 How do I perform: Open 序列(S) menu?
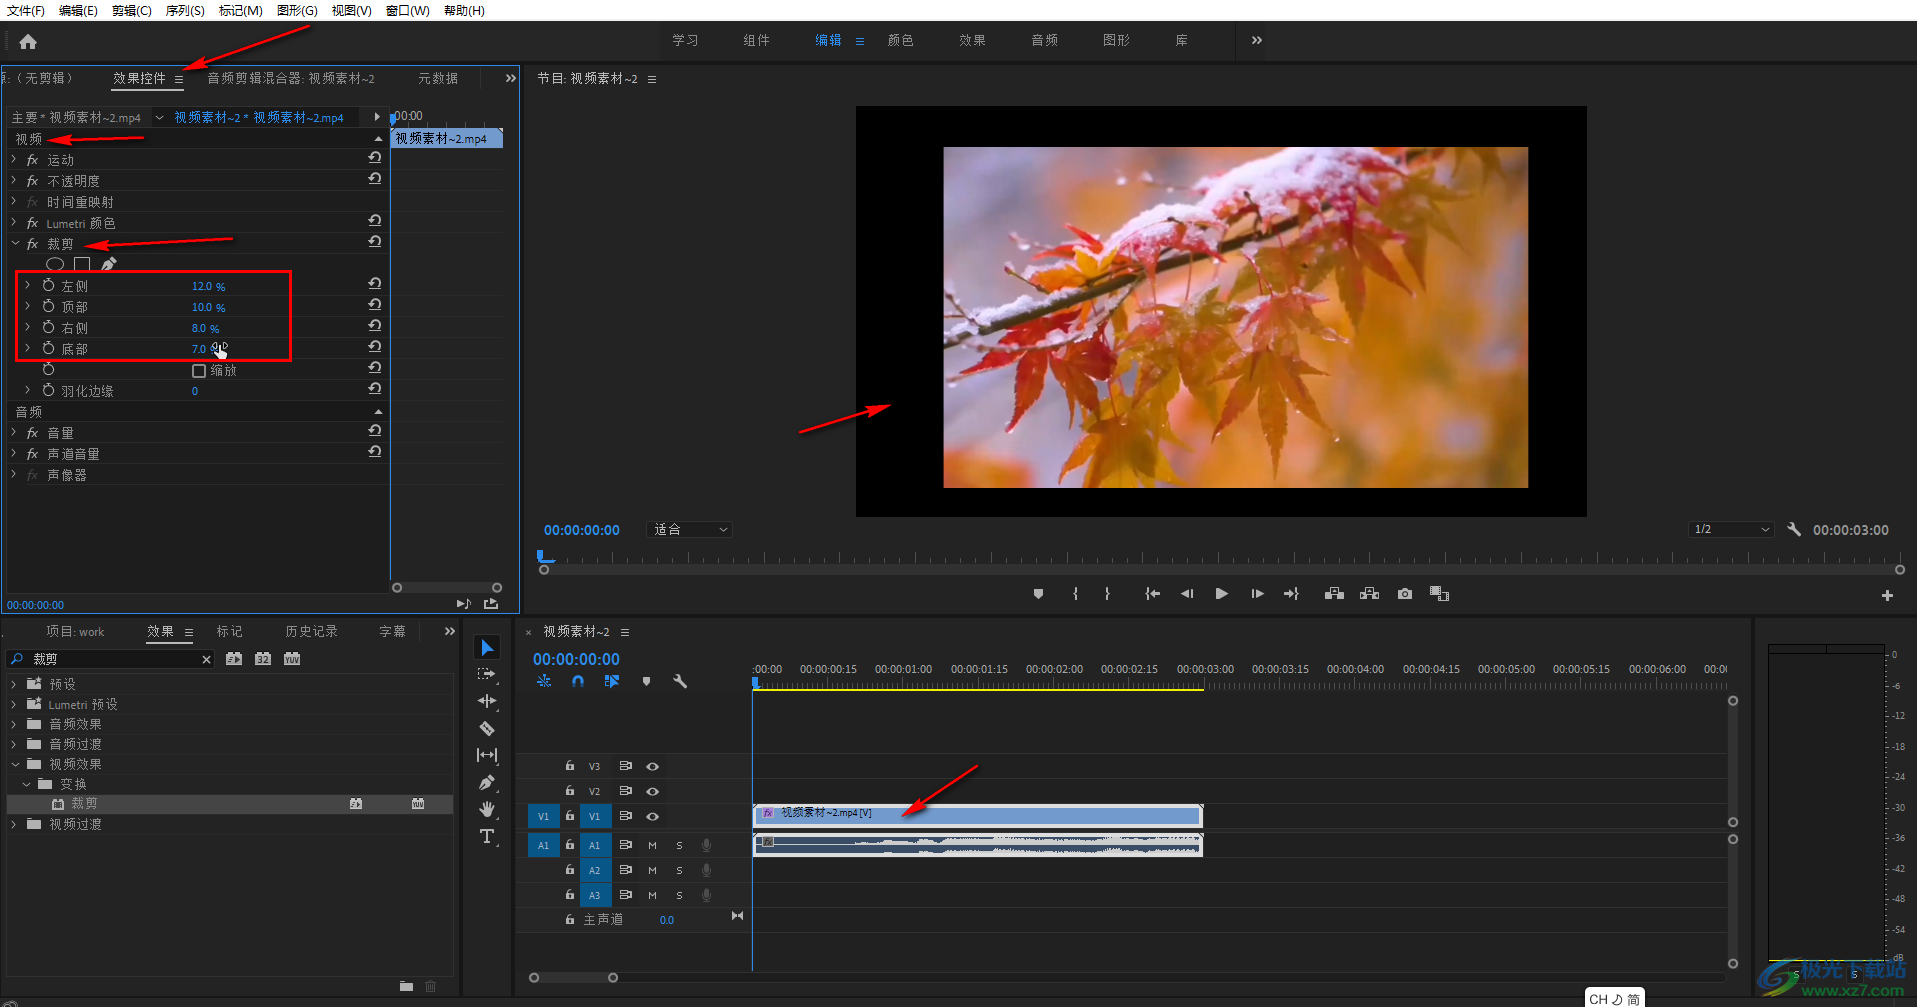point(185,10)
